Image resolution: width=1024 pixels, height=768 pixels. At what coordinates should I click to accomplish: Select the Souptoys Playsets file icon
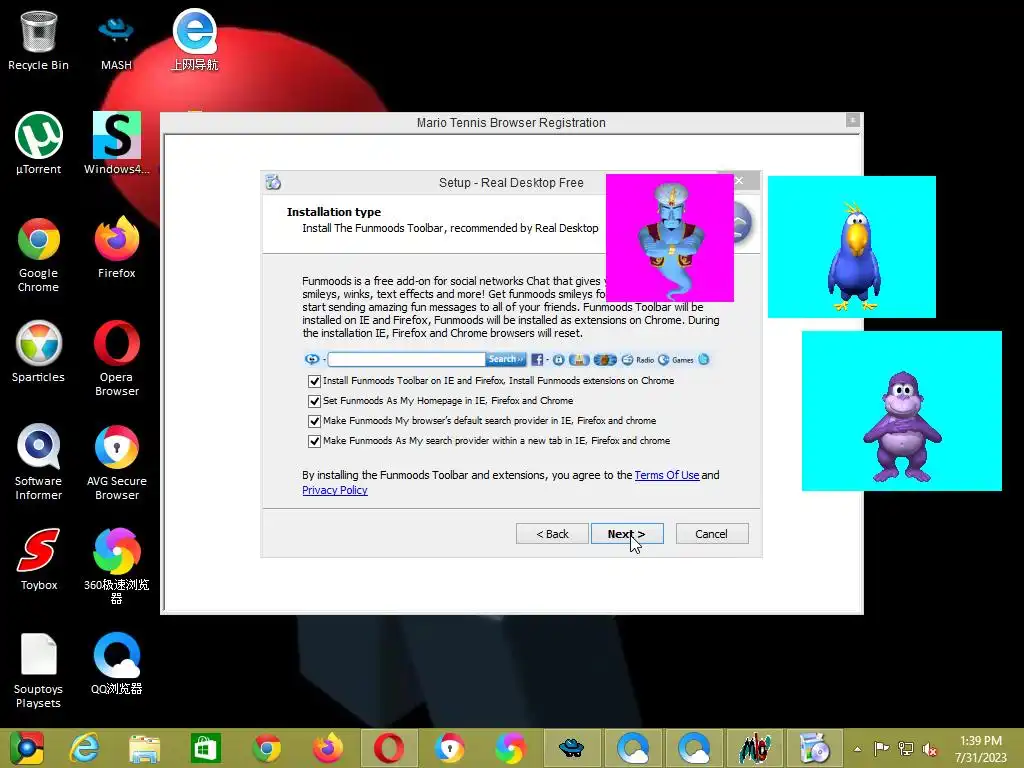(39, 671)
